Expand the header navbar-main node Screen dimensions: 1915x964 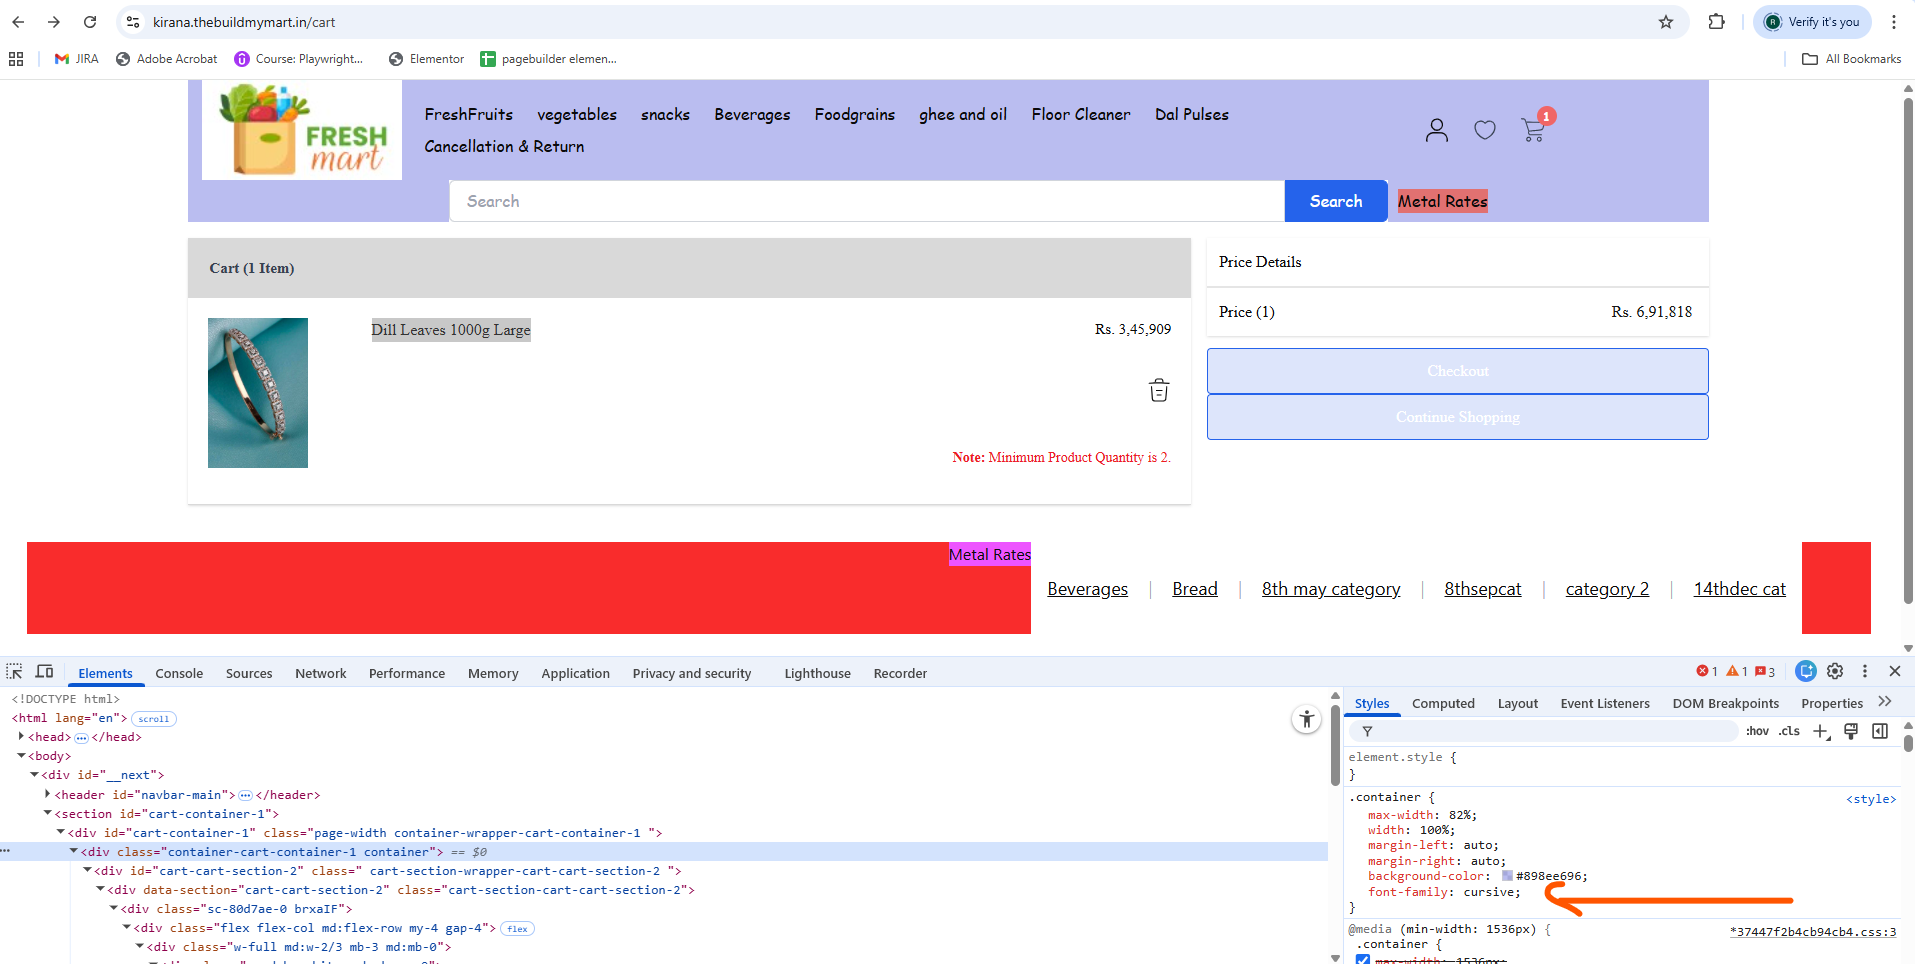[x=47, y=795]
